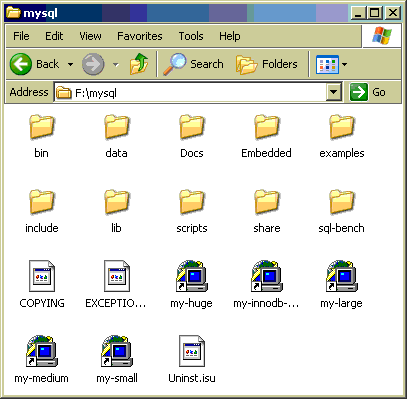Screen dimensions: 407x399
Task: Expand the Forward history dropdown arrow
Action: 116,64
